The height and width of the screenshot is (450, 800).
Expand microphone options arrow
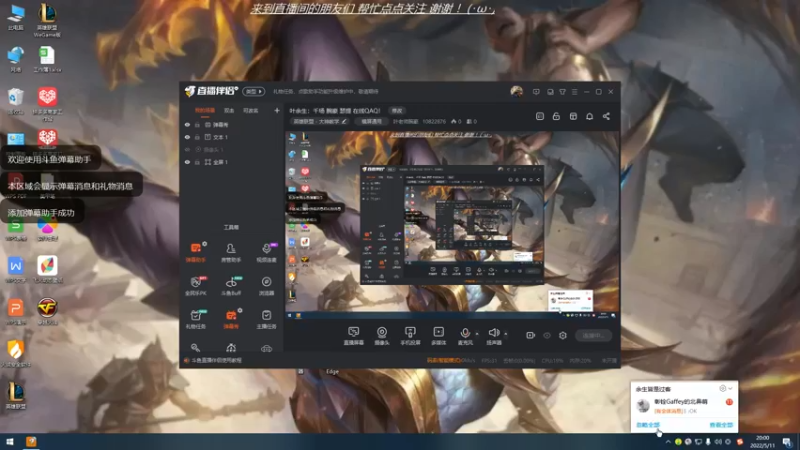point(477,334)
